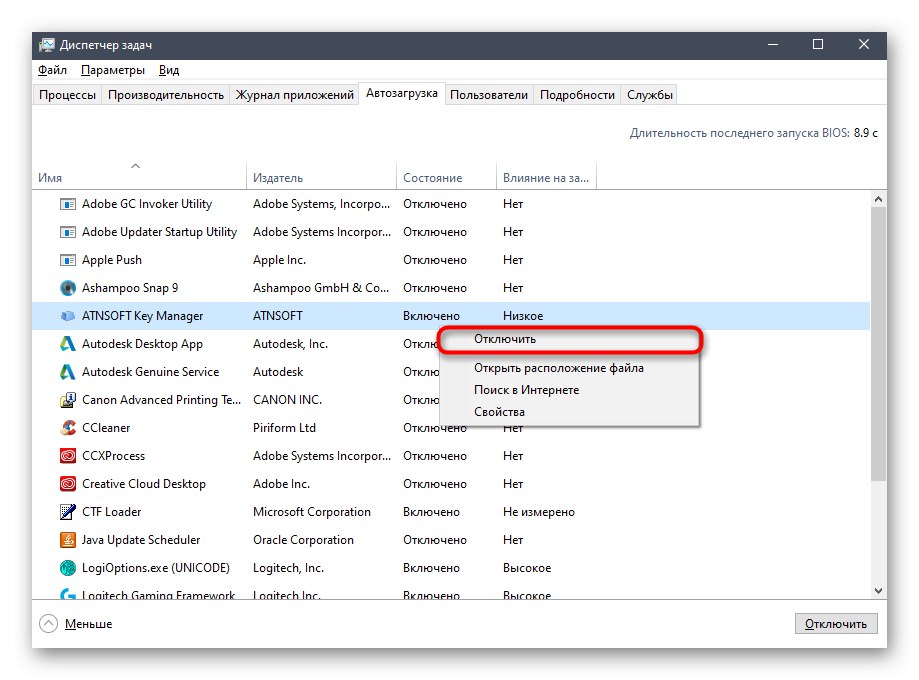
Task: Click the Canon Advanced Printing icon
Action: pyautogui.click(x=68, y=400)
